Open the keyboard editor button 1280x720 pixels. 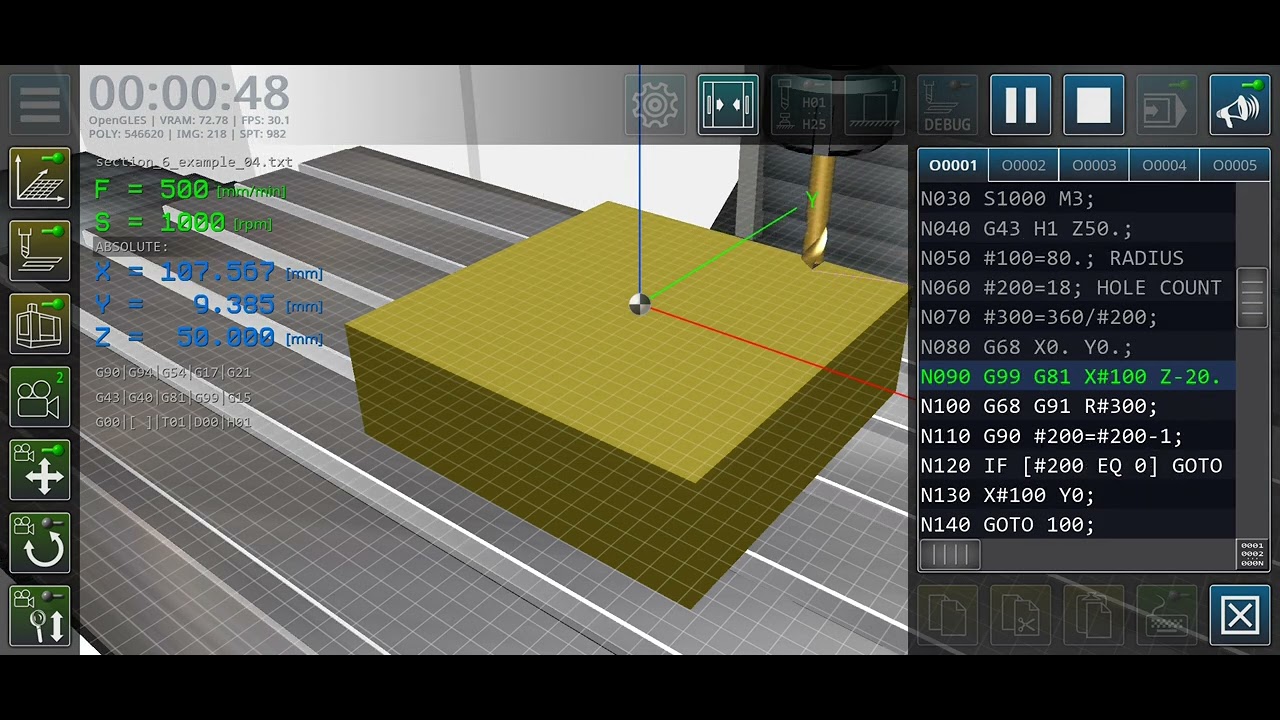point(1166,616)
